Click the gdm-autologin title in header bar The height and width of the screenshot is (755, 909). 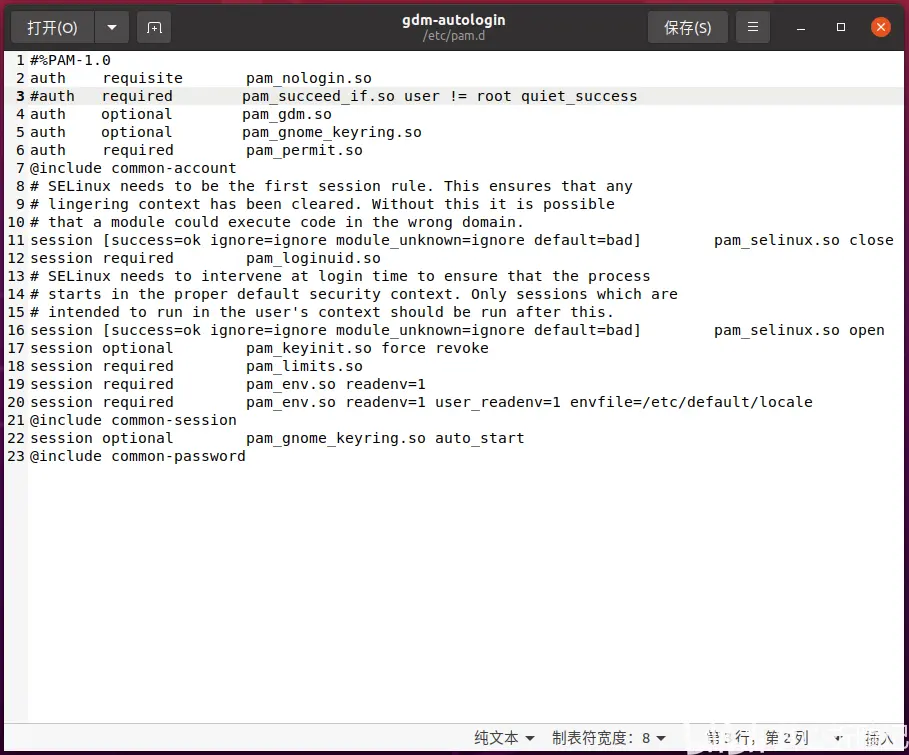pyautogui.click(x=454, y=20)
